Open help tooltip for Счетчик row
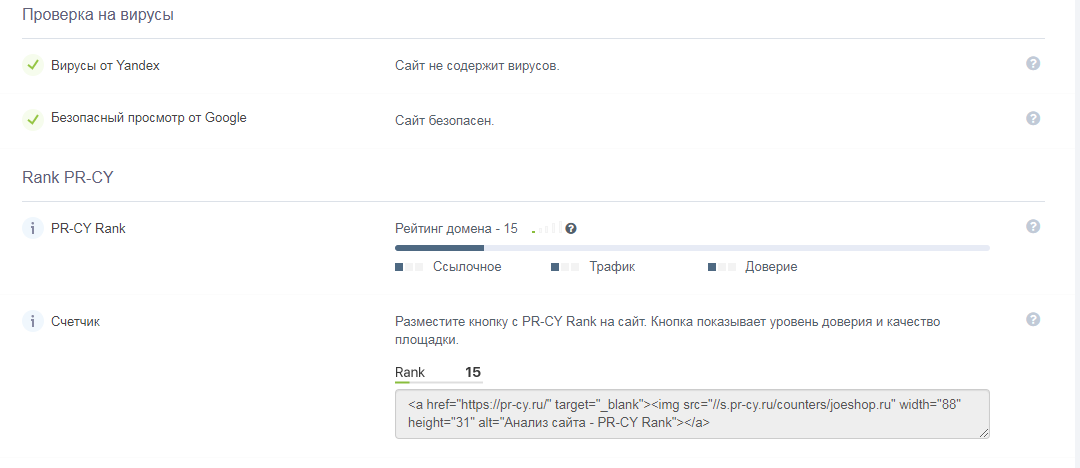 tap(1033, 320)
